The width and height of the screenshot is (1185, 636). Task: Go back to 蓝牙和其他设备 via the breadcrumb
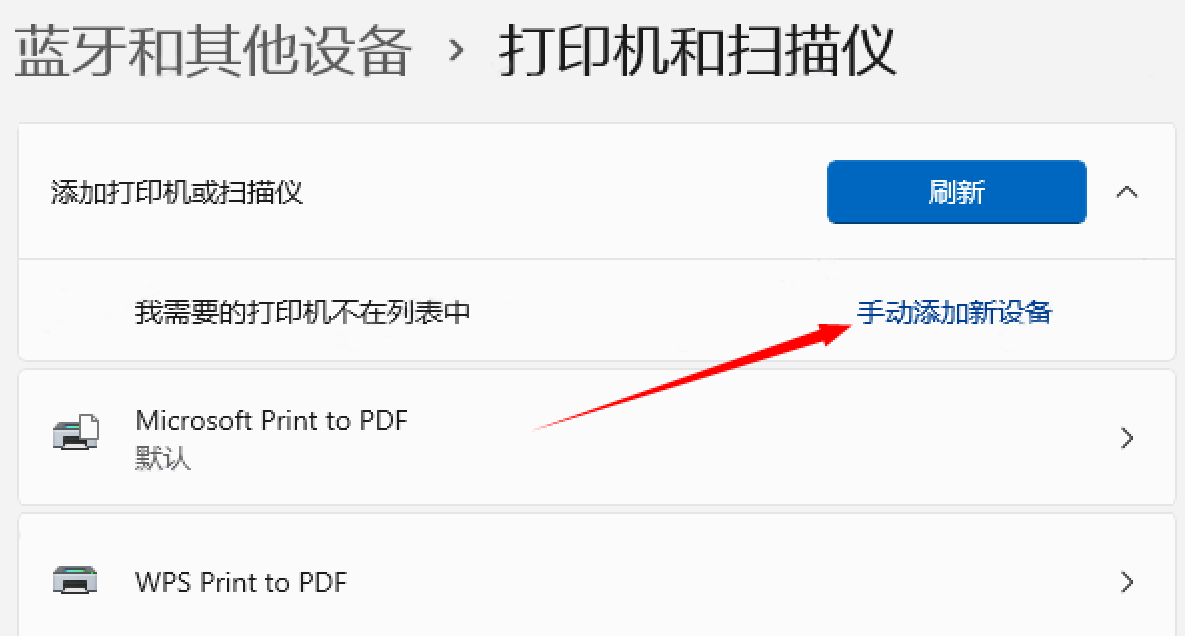pos(212,51)
